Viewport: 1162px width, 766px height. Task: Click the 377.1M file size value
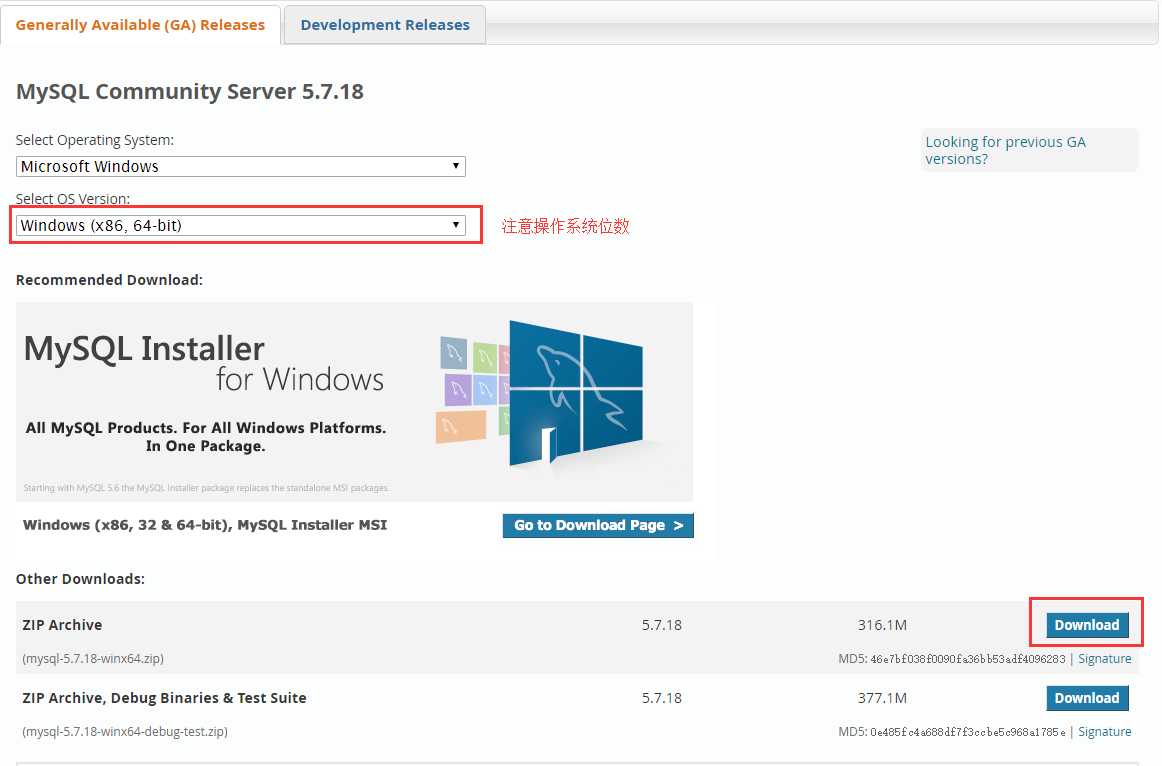click(882, 698)
